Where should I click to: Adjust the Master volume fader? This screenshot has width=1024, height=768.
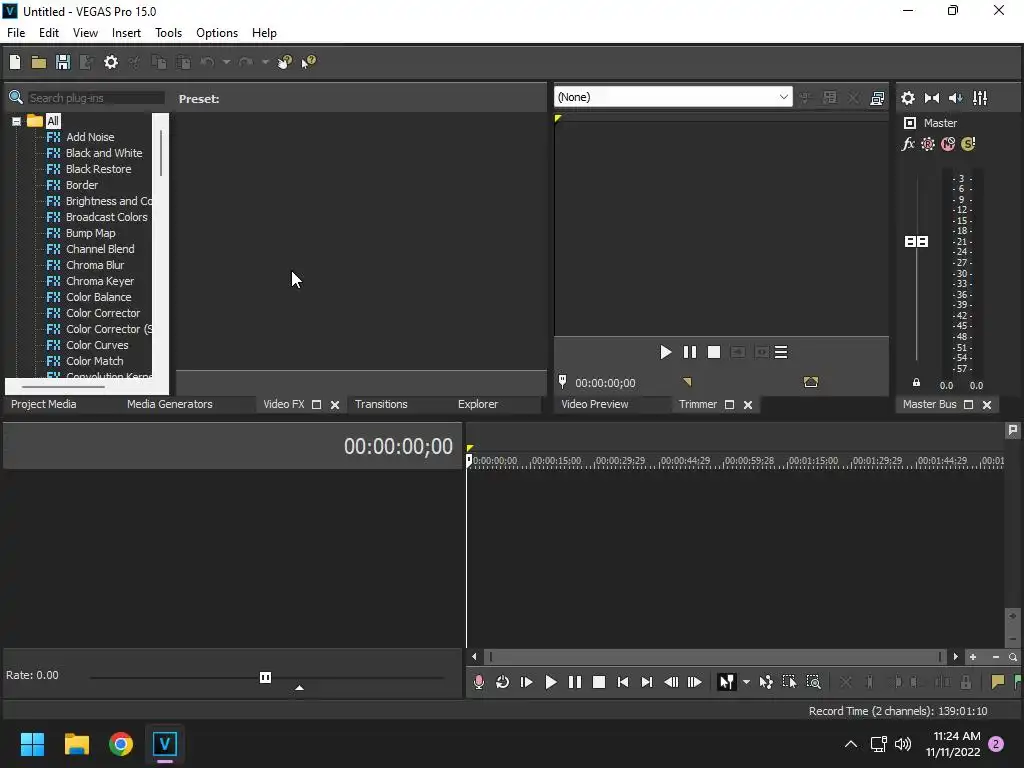point(916,242)
